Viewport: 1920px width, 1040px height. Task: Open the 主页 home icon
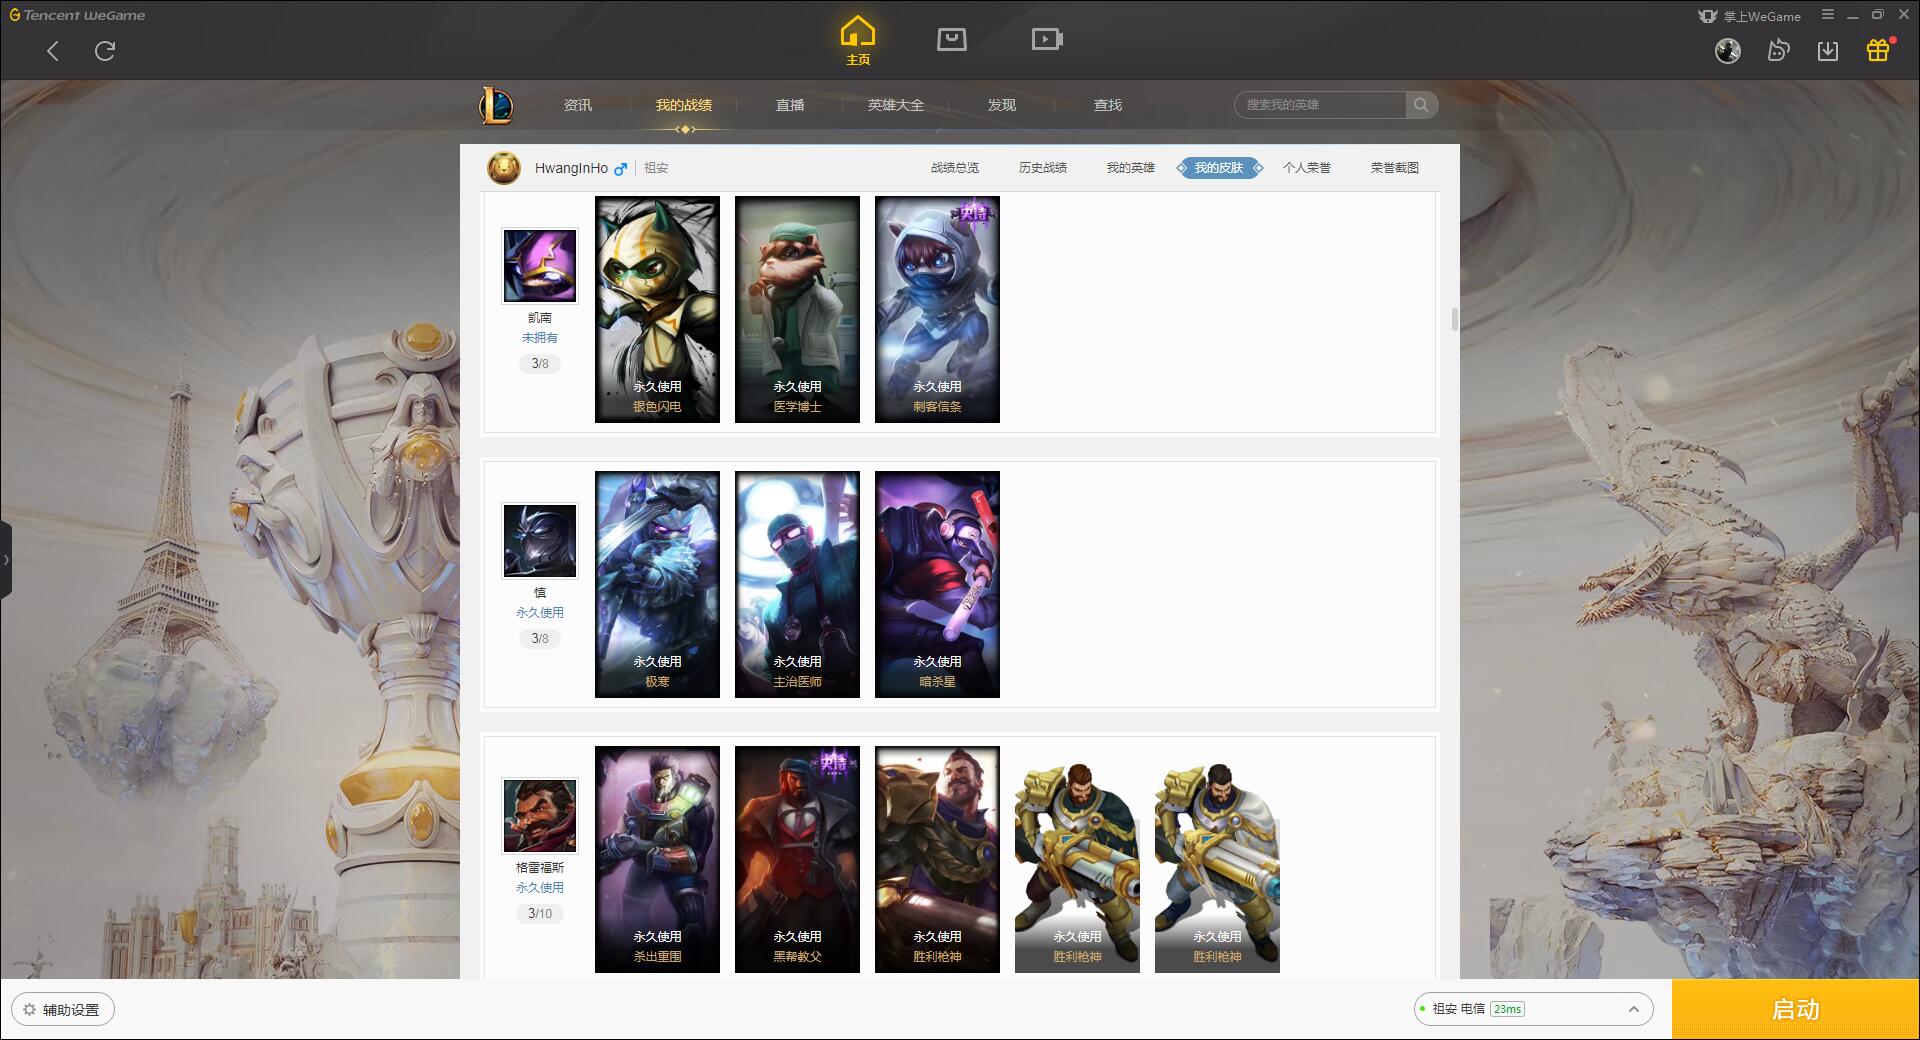point(858,41)
